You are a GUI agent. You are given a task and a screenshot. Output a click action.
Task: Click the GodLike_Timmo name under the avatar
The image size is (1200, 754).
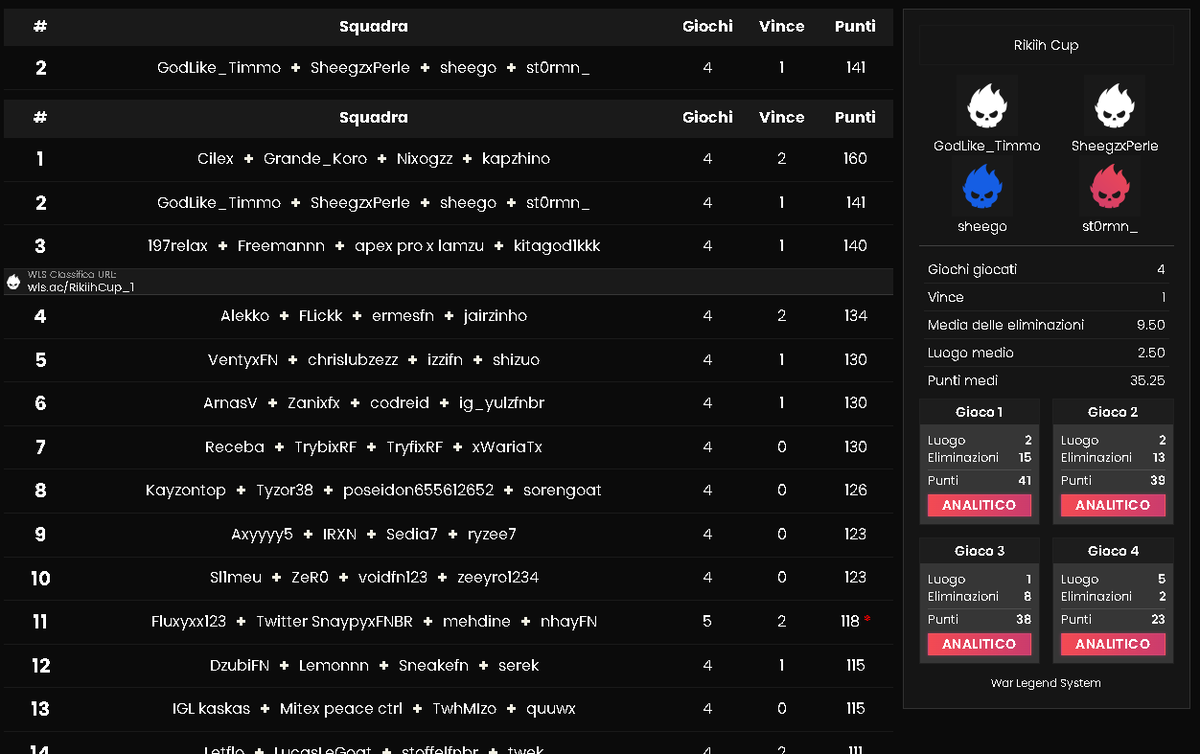(x=987, y=146)
